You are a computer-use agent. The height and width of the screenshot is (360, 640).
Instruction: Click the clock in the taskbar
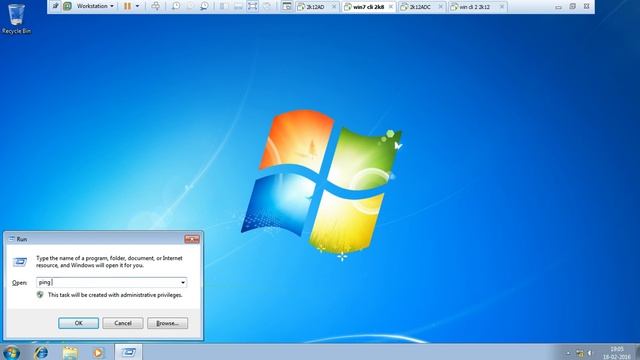click(617, 353)
